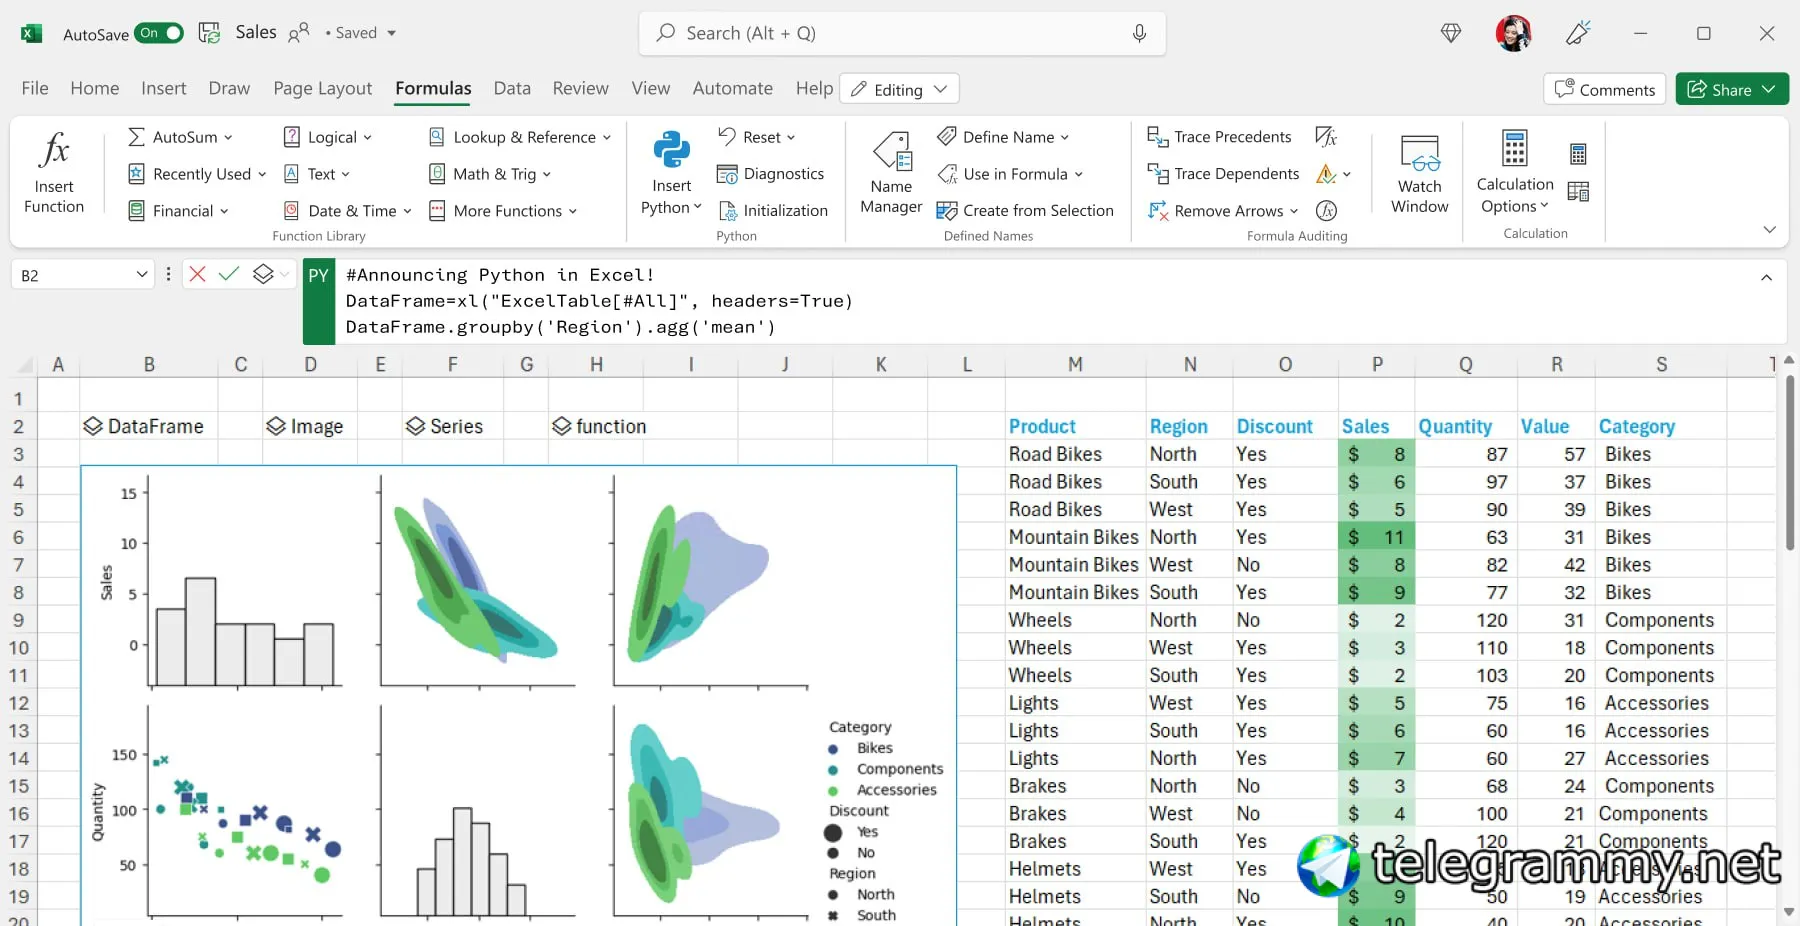Toggle the AutoSave switch off
This screenshot has height=926, width=1800.
pos(159,33)
